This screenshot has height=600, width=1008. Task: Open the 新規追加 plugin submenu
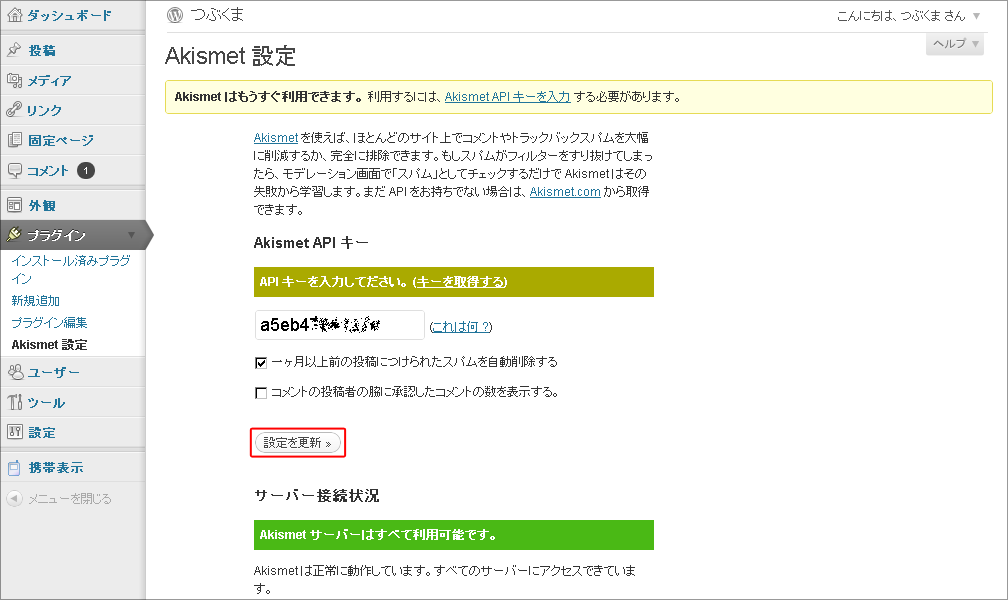pos(35,300)
